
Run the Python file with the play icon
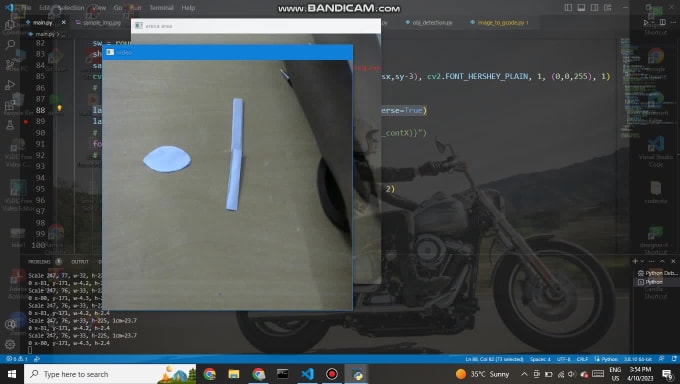[646, 22]
